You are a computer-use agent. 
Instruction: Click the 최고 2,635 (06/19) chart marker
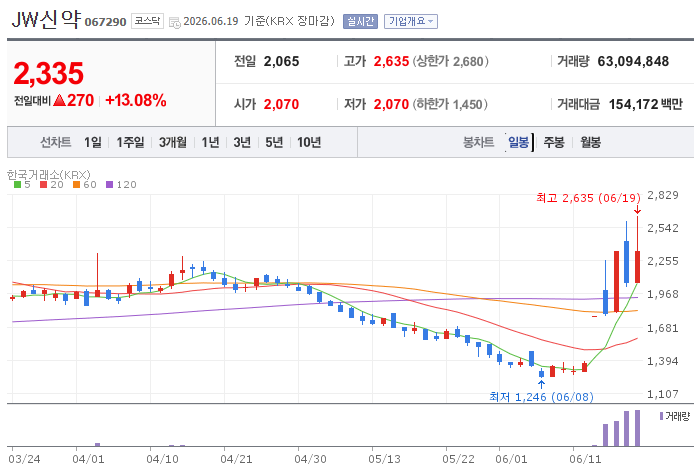click(588, 198)
